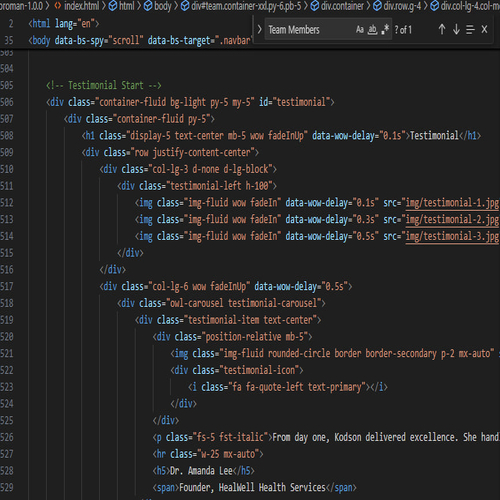The width and height of the screenshot is (500, 500).
Task: Expand the replace toggle chevron
Action: pyautogui.click(x=259, y=29)
